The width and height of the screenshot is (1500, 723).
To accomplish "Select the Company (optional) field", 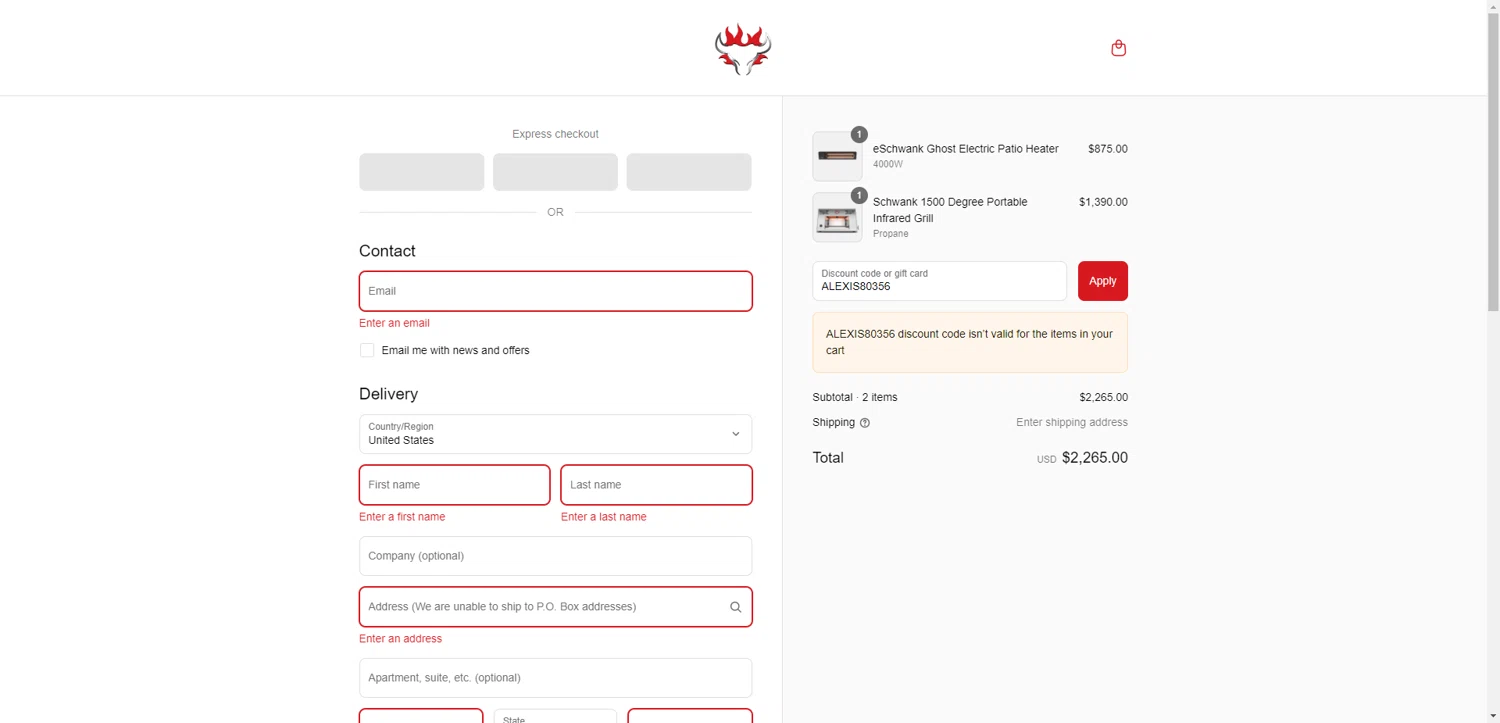I will [555, 556].
